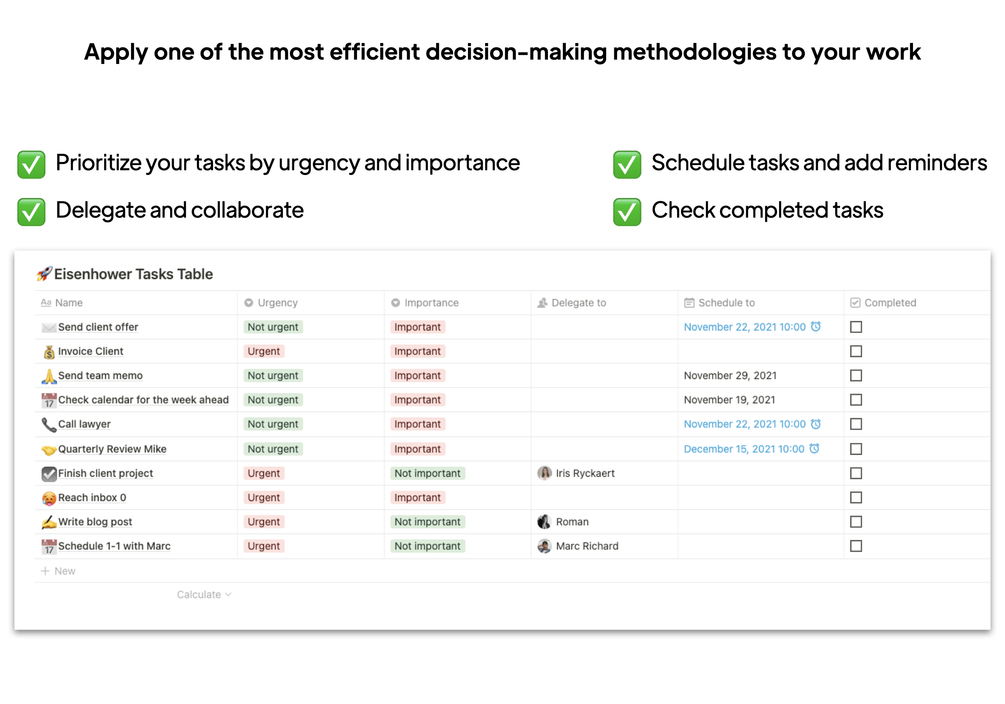Image resolution: width=1005 pixels, height=704 pixels.
Task: Click the writing hand icon for Write blog post
Action: [49, 522]
